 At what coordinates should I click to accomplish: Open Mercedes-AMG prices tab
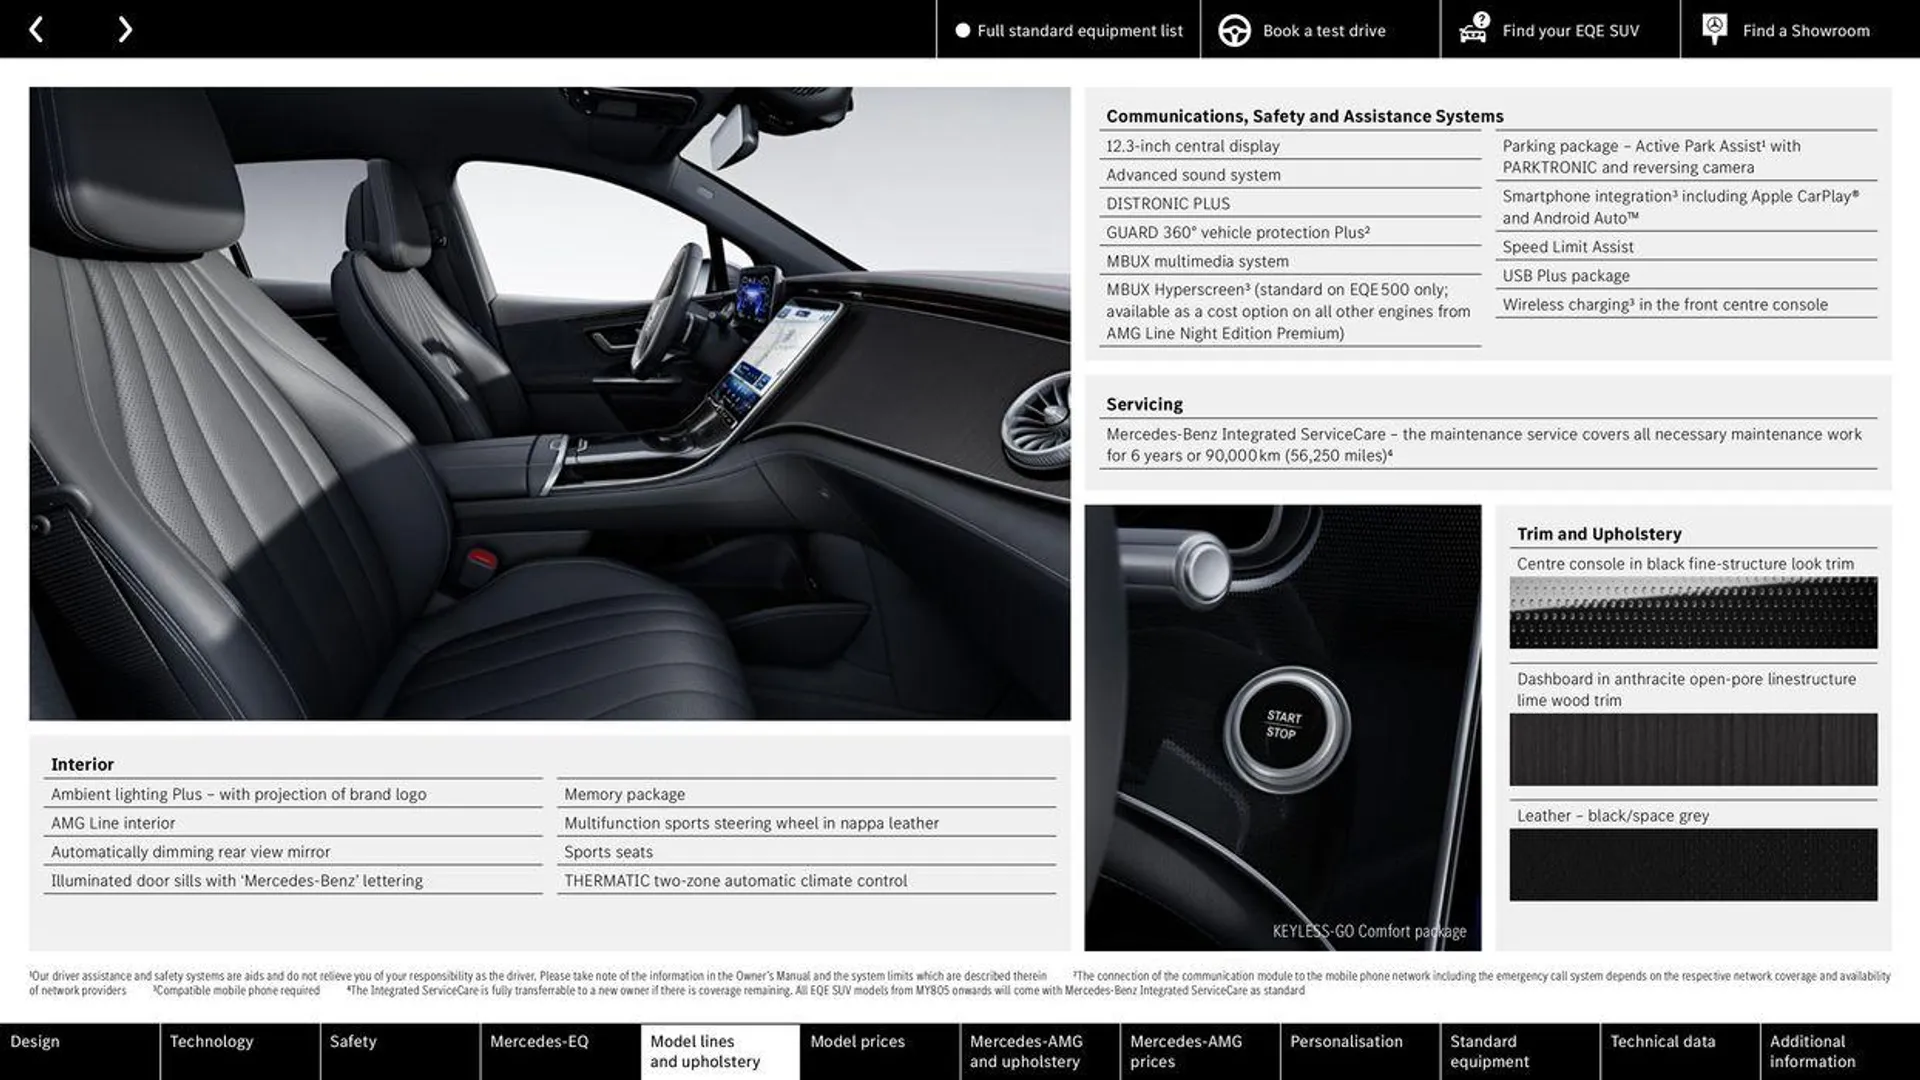[1200, 1051]
